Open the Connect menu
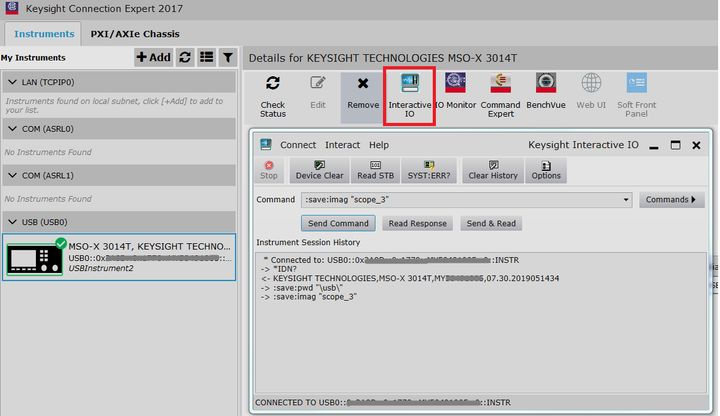This screenshot has width=720, height=416. coord(298,145)
